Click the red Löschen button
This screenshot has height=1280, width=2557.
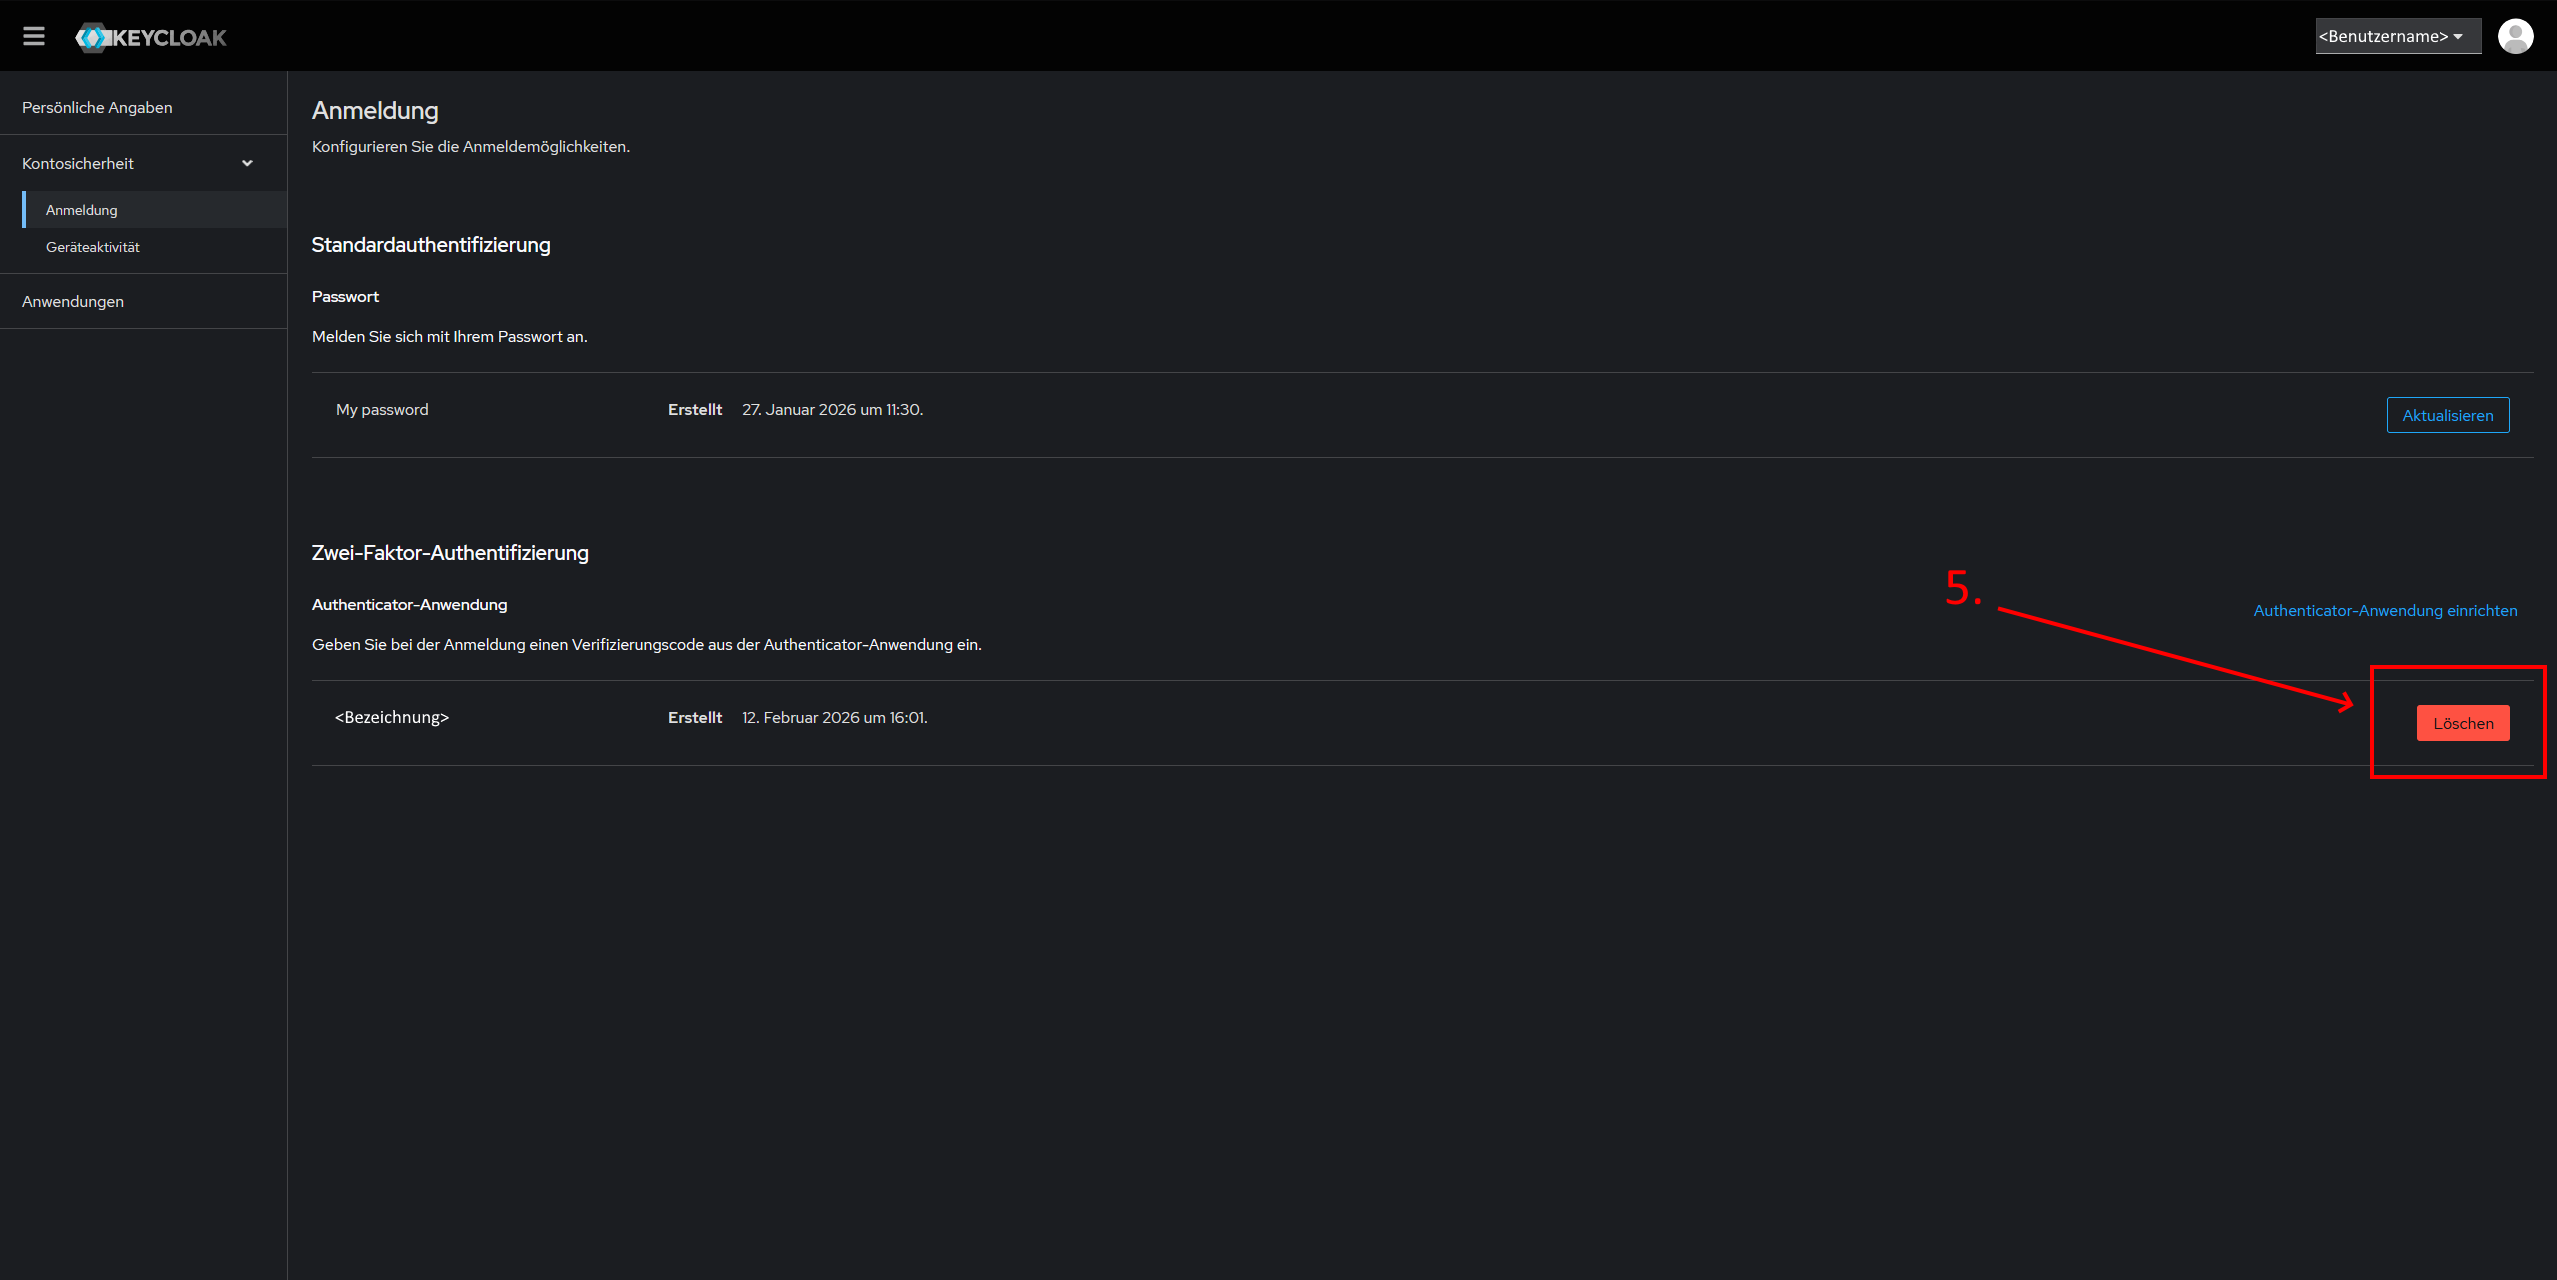click(2462, 723)
